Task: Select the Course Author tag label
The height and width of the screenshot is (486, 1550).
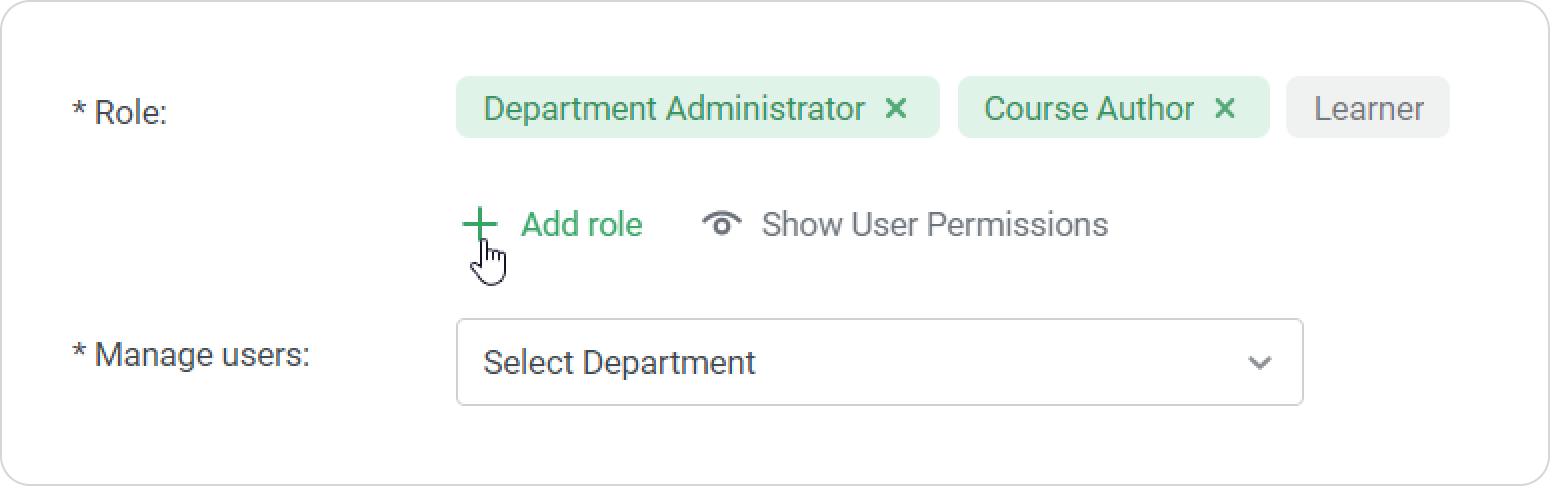Action: coord(1088,108)
